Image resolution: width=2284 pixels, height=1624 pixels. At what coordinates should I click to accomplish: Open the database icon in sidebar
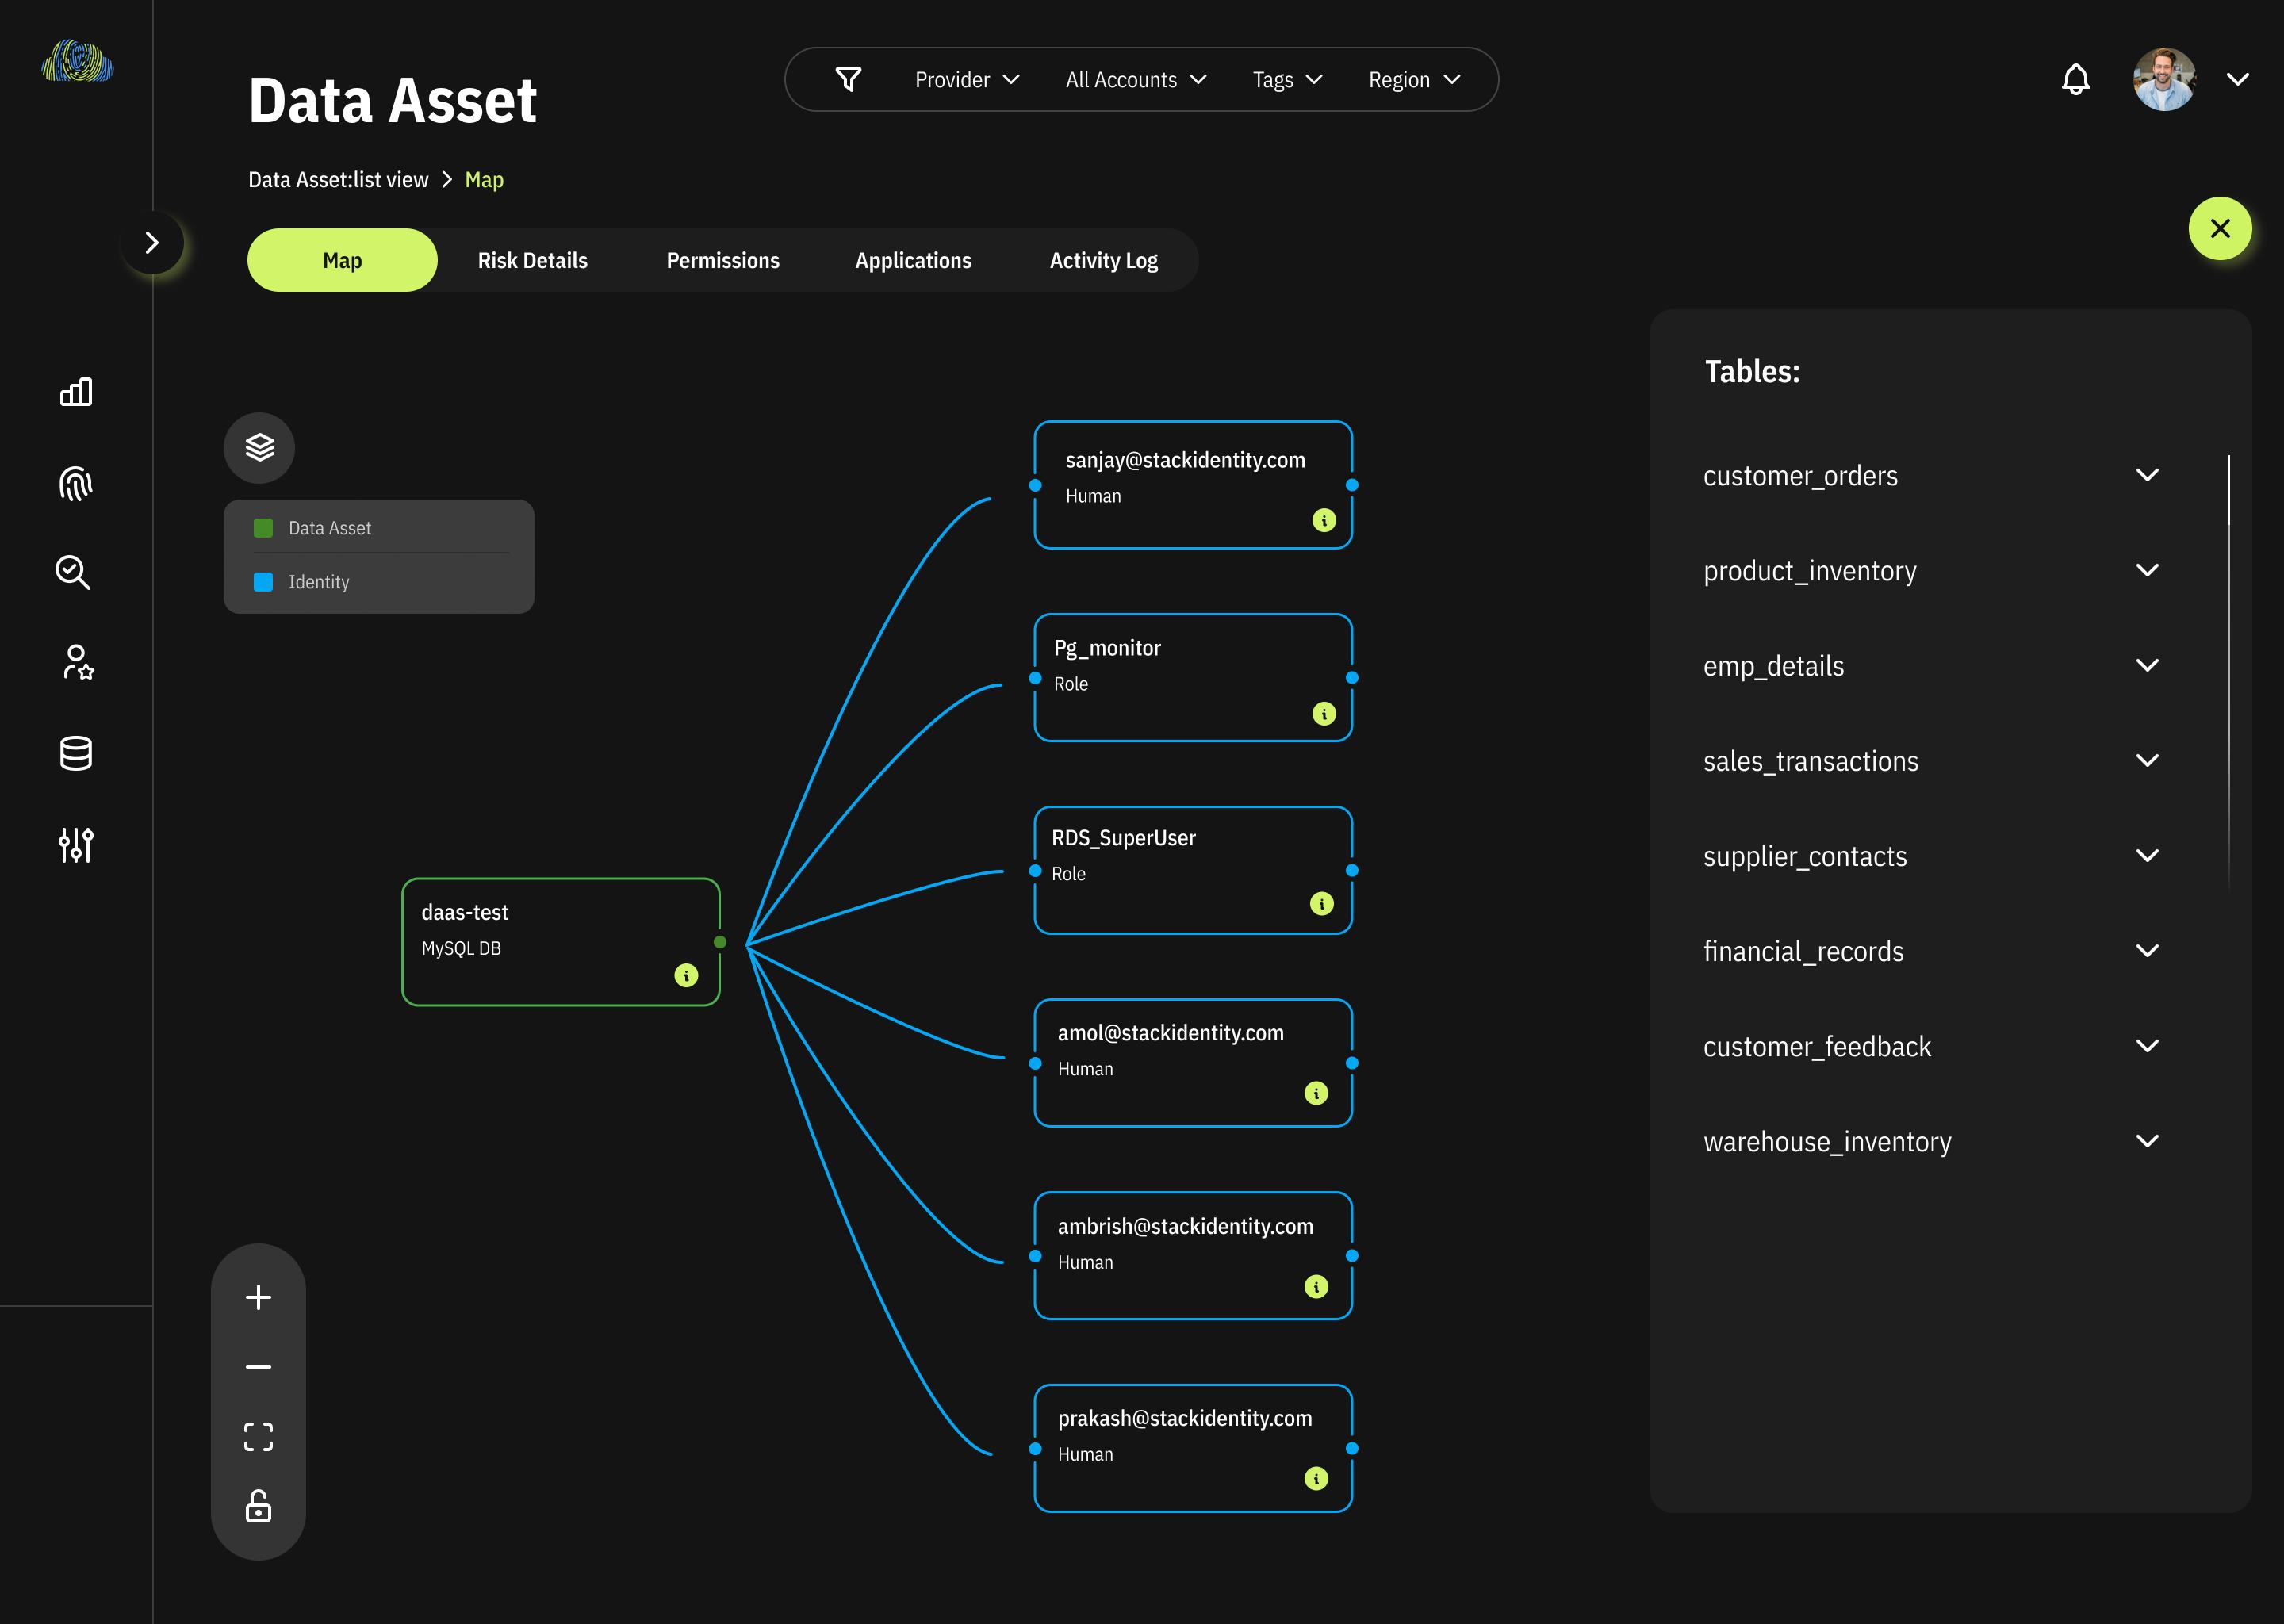pyautogui.click(x=76, y=753)
